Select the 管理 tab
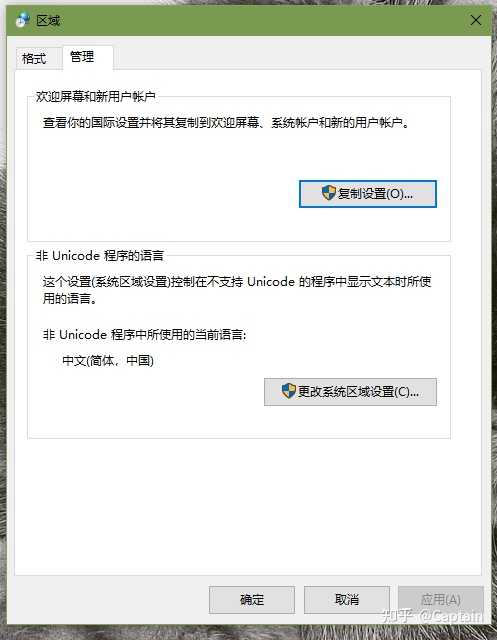This screenshot has height=640, width=497. [x=82, y=57]
